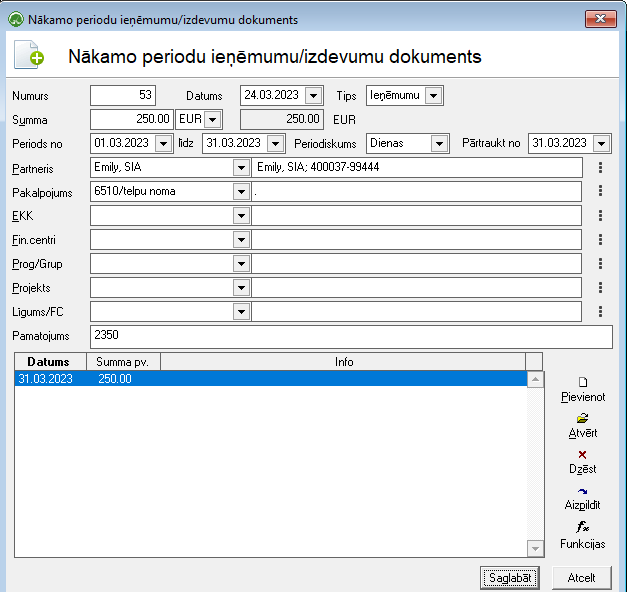The height and width of the screenshot is (592, 636).
Task: Click the Summa field with 250.00
Action: point(132,119)
